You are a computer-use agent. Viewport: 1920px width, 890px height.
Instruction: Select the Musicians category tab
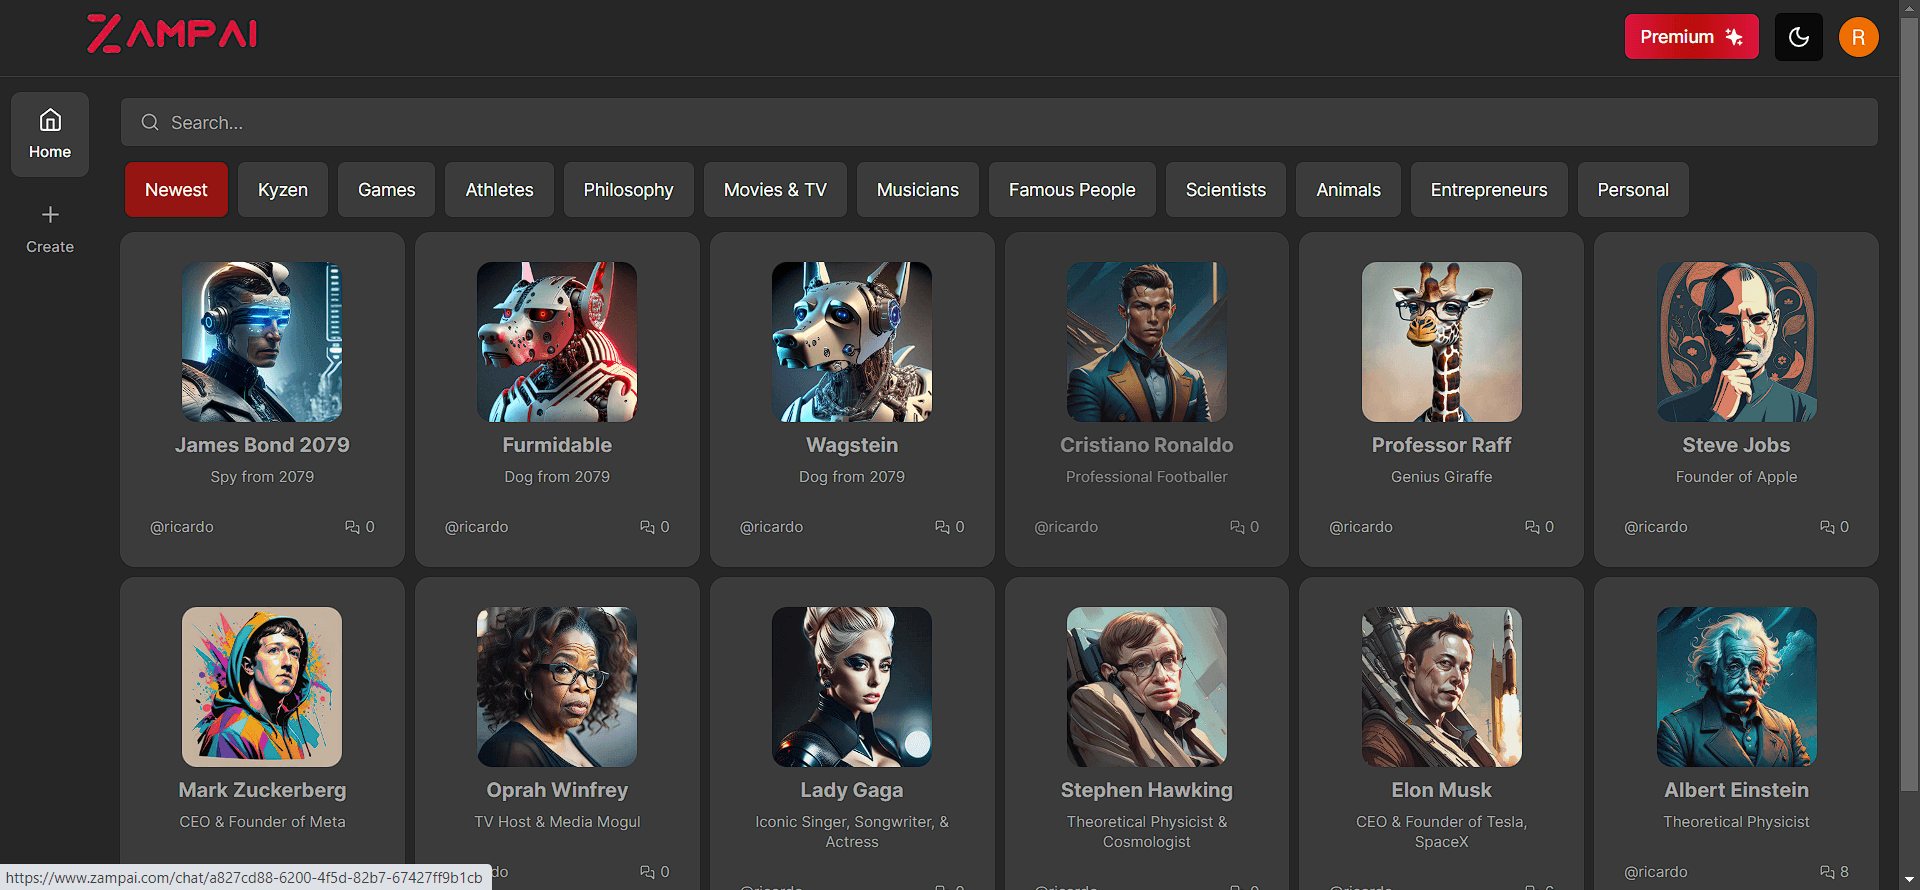click(x=917, y=190)
